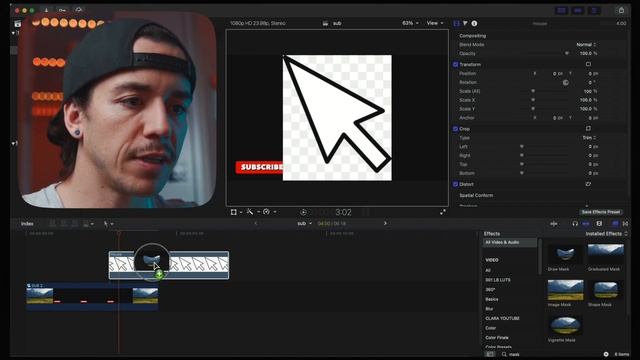Click the Transform on-screen controls icon
This screenshot has height=360, width=640.
pos(588,64)
